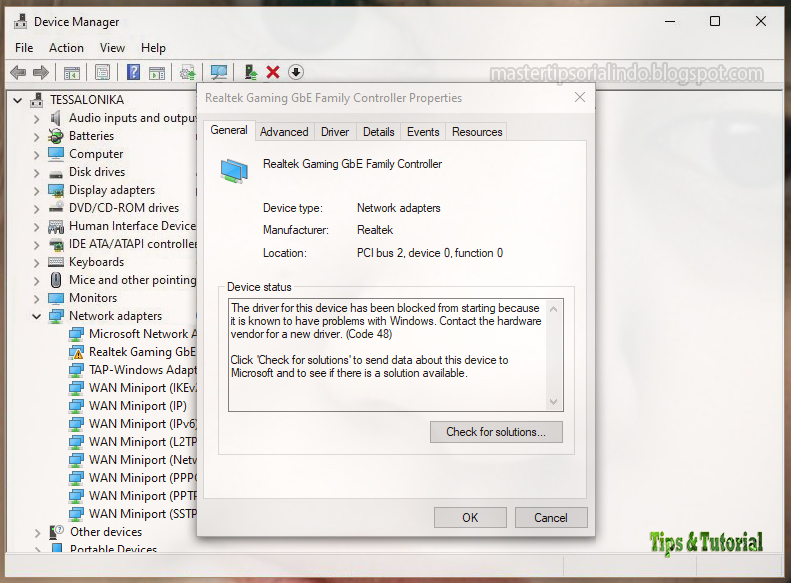
Task: Click the Mice pointing devices icon
Action: click(56, 280)
